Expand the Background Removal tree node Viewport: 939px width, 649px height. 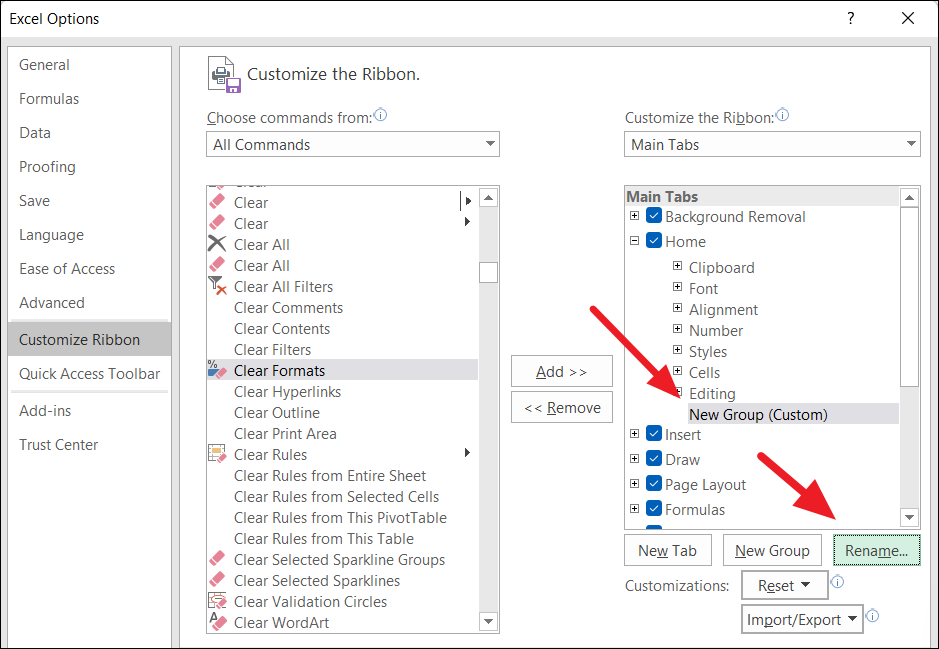coord(635,216)
